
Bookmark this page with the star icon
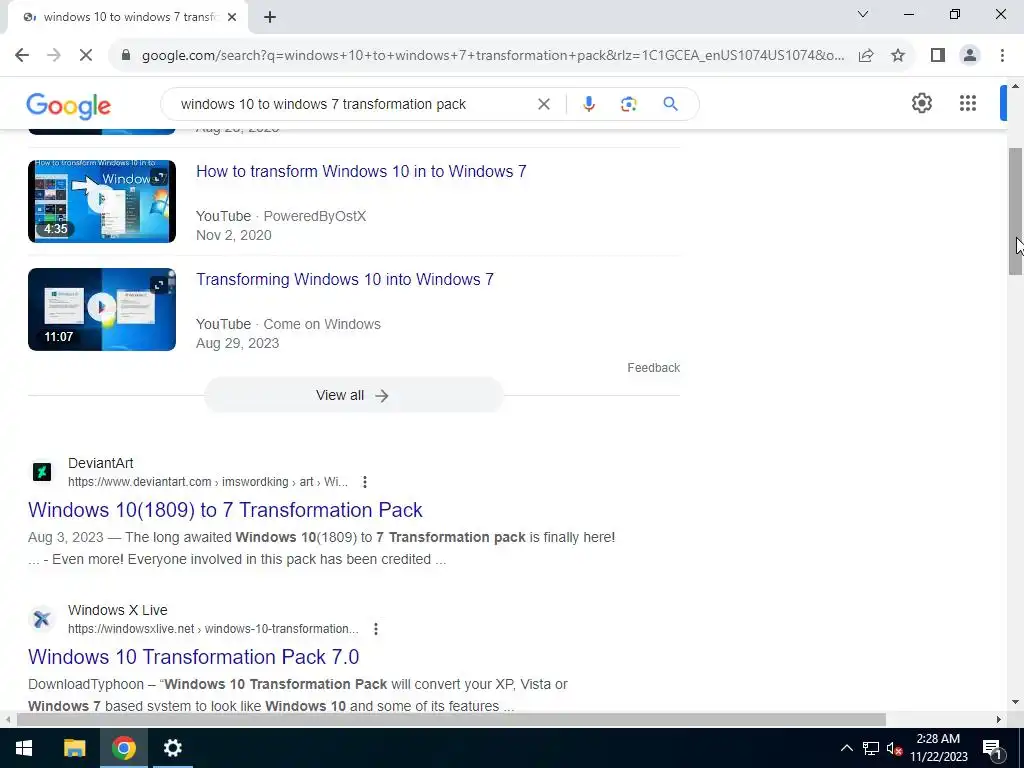(x=898, y=55)
